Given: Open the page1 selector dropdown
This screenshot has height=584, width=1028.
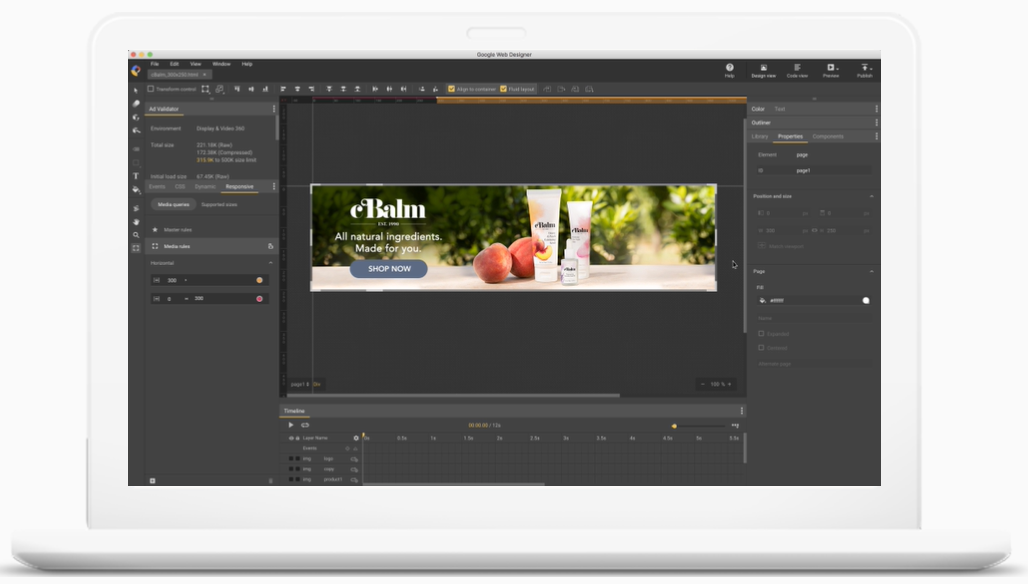Looking at the screenshot, I should point(300,384).
